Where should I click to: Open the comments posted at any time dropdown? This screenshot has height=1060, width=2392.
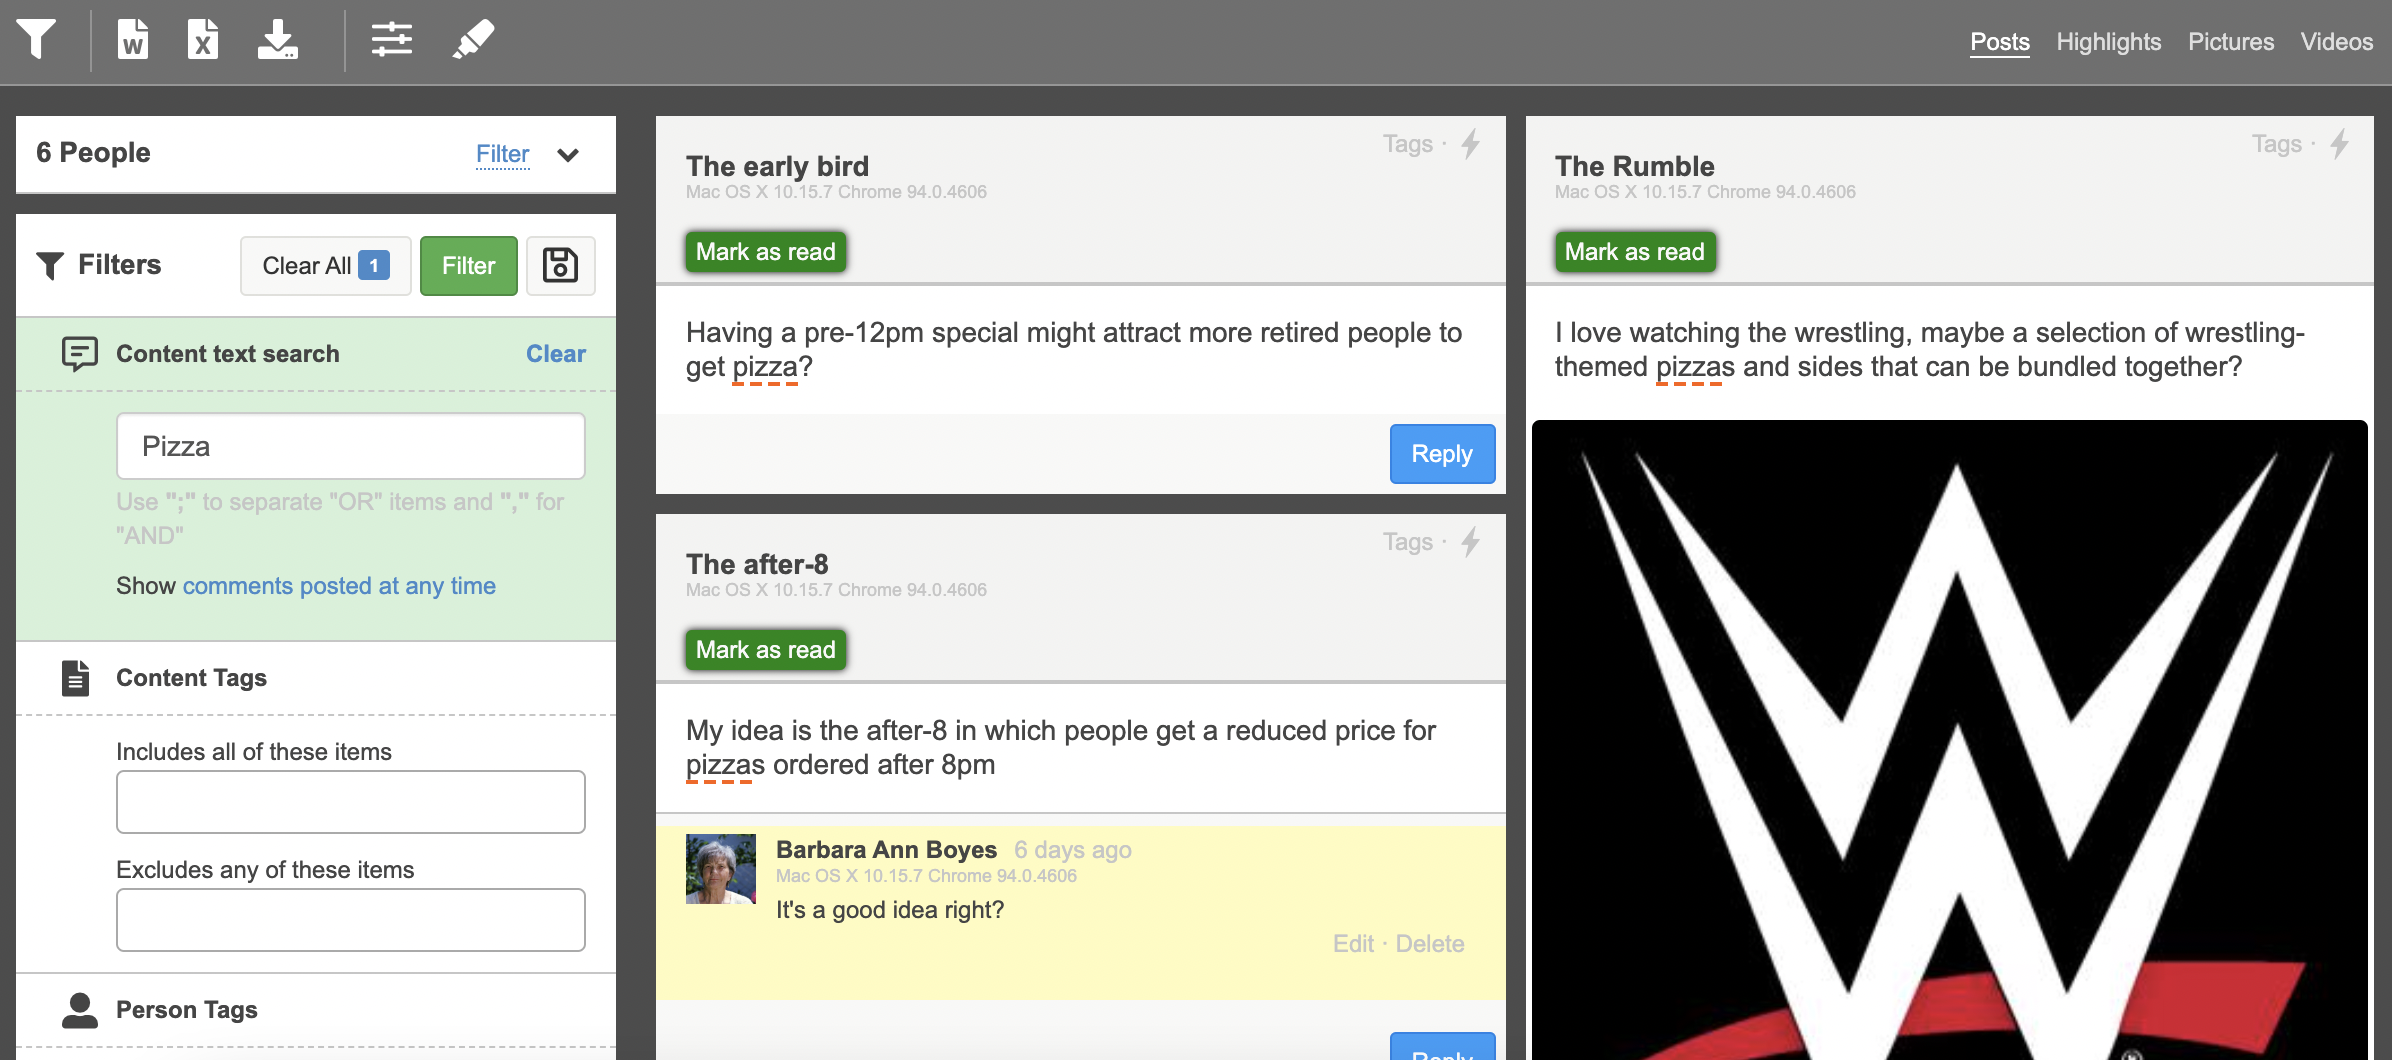339,586
